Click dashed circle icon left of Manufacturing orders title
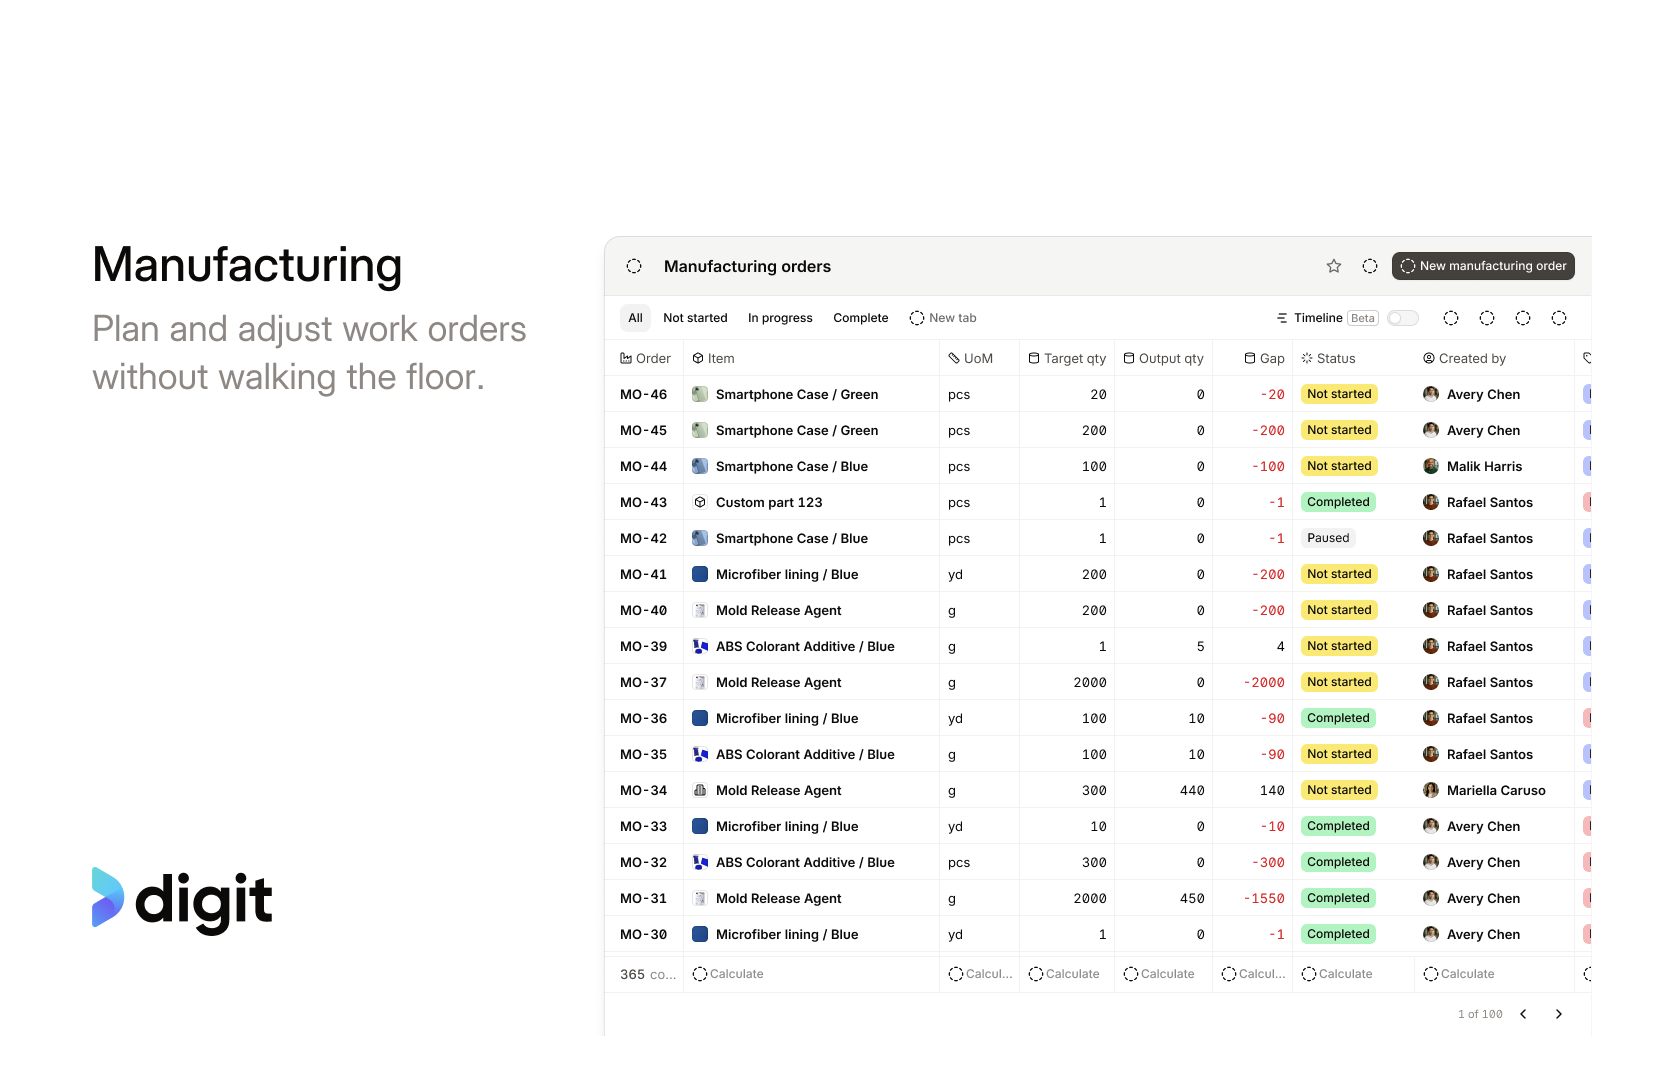Image resolution: width=1654 pixels, height=1076 pixels. pyautogui.click(x=634, y=266)
